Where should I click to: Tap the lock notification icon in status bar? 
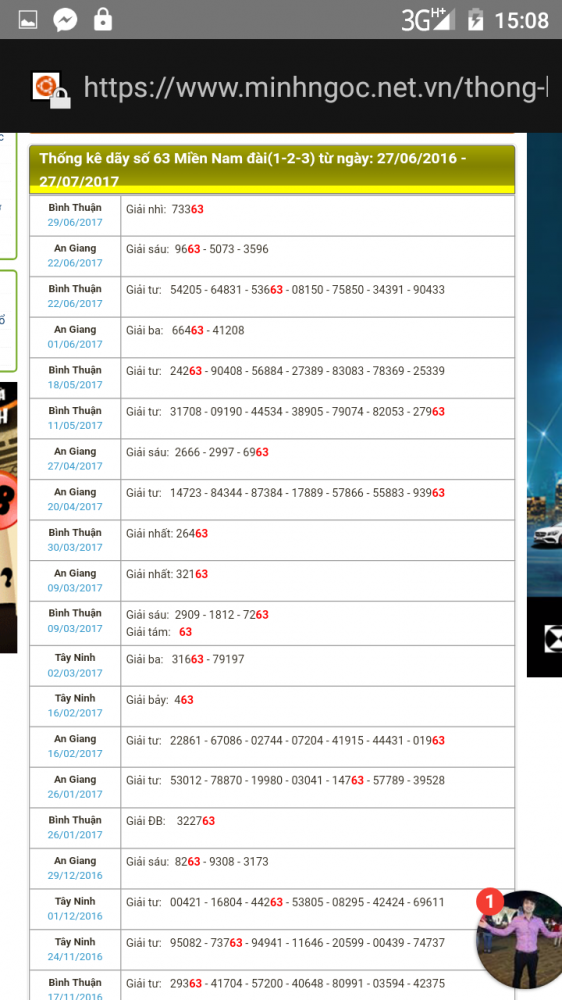[x=103, y=19]
